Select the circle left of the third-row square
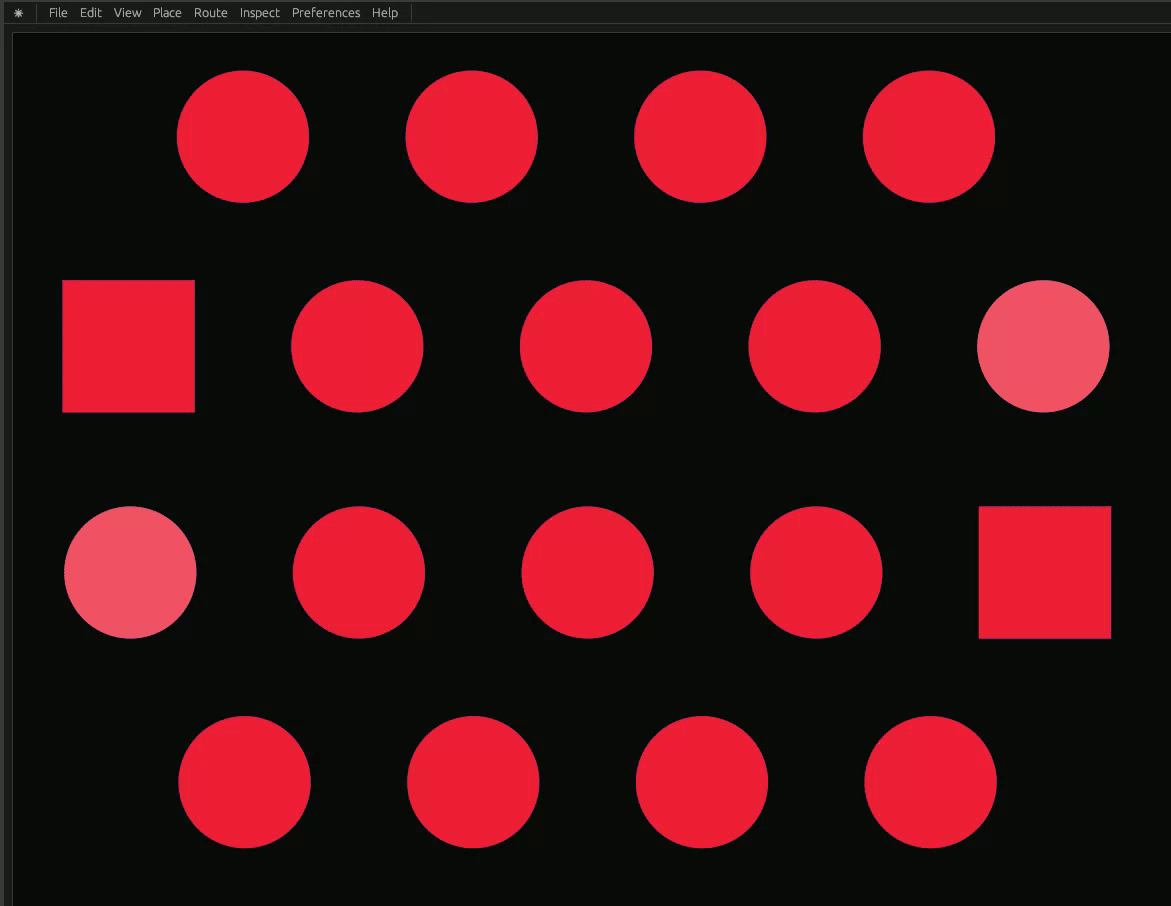Image resolution: width=1171 pixels, height=906 pixels. [816, 572]
